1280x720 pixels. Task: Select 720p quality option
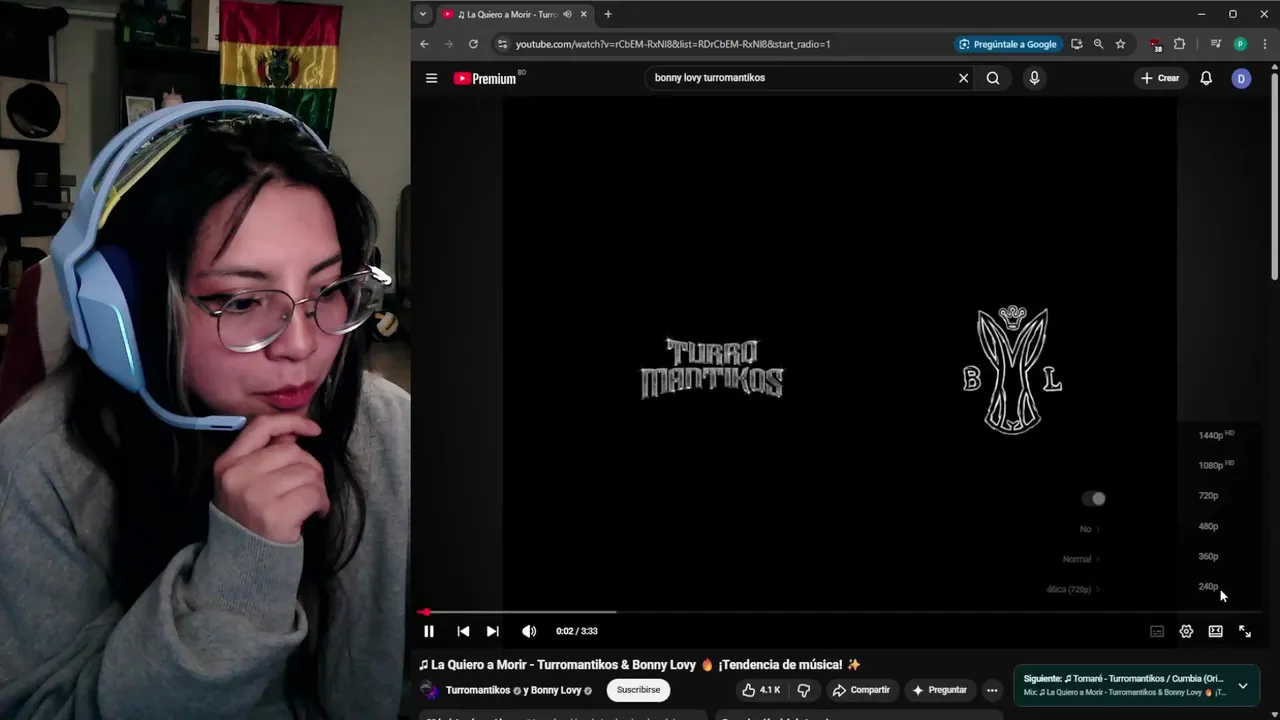coord(1209,496)
